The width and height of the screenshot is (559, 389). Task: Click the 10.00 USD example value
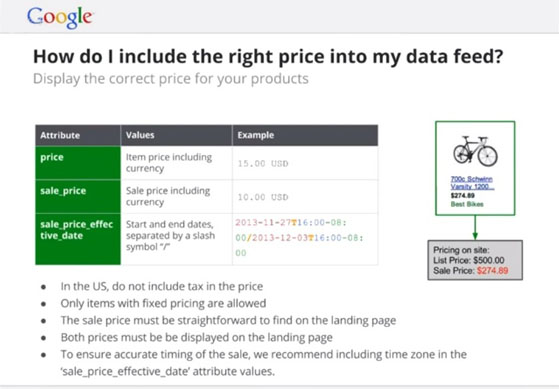(263, 197)
